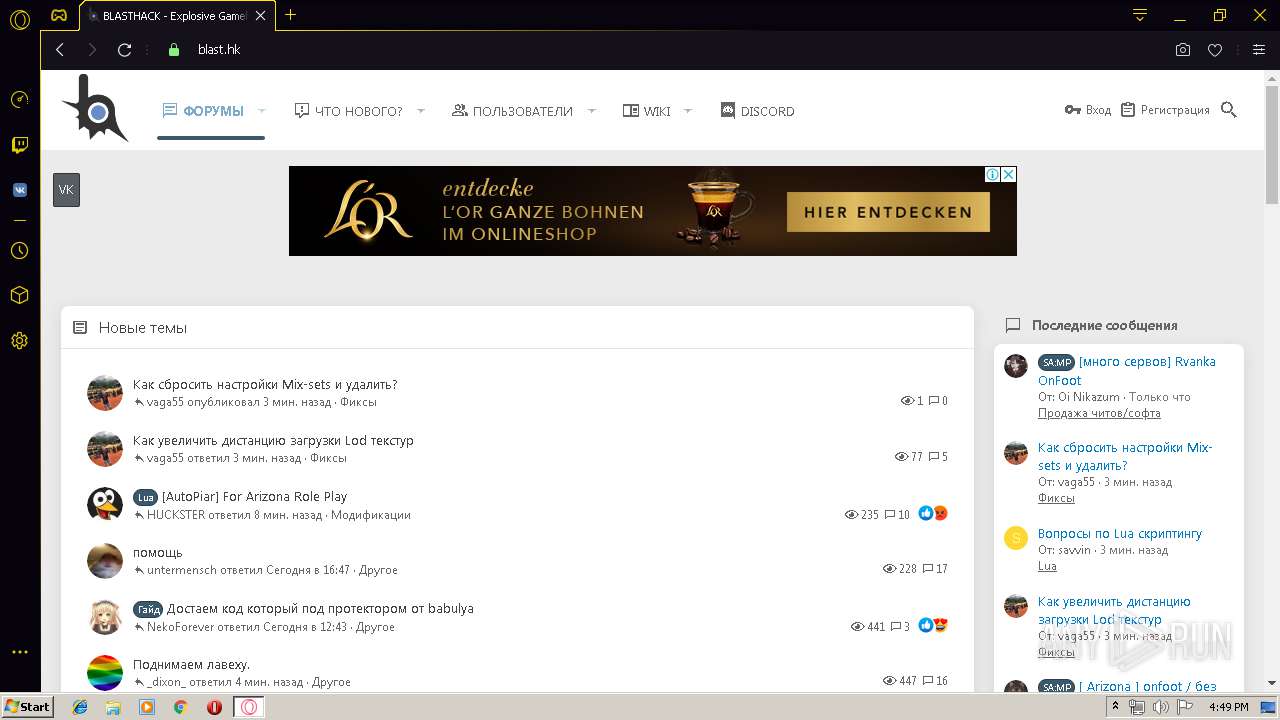This screenshot has height=720, width=1280.
Task: Open browsing history clock icon
Action: [x=19, y=251]
